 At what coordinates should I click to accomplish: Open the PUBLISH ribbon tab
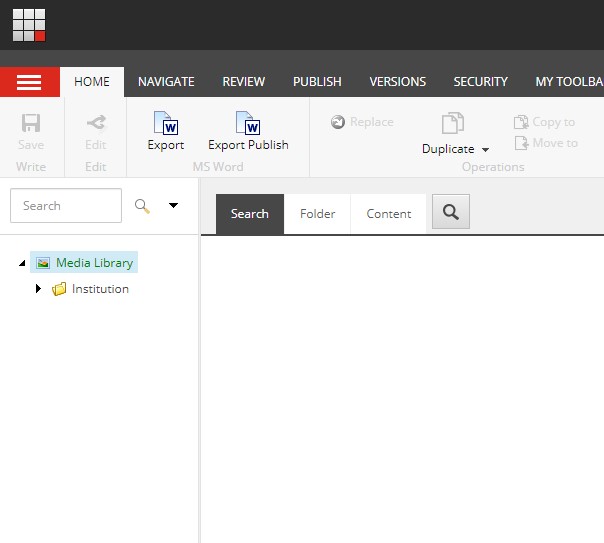coord(317,82)
